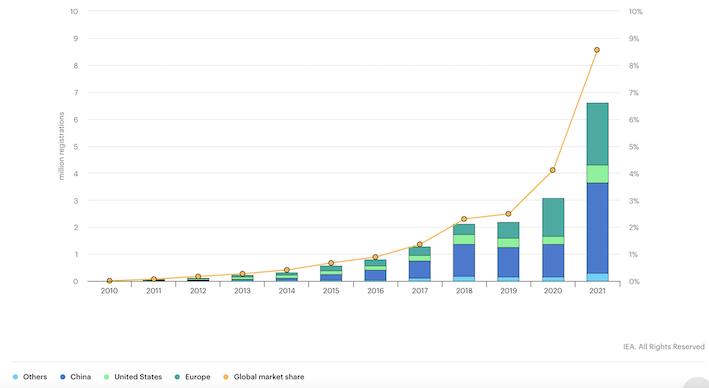Click the 2019 market share line marker
The width and height of the screenshot is (709, 388).
(x=508, y=214)
